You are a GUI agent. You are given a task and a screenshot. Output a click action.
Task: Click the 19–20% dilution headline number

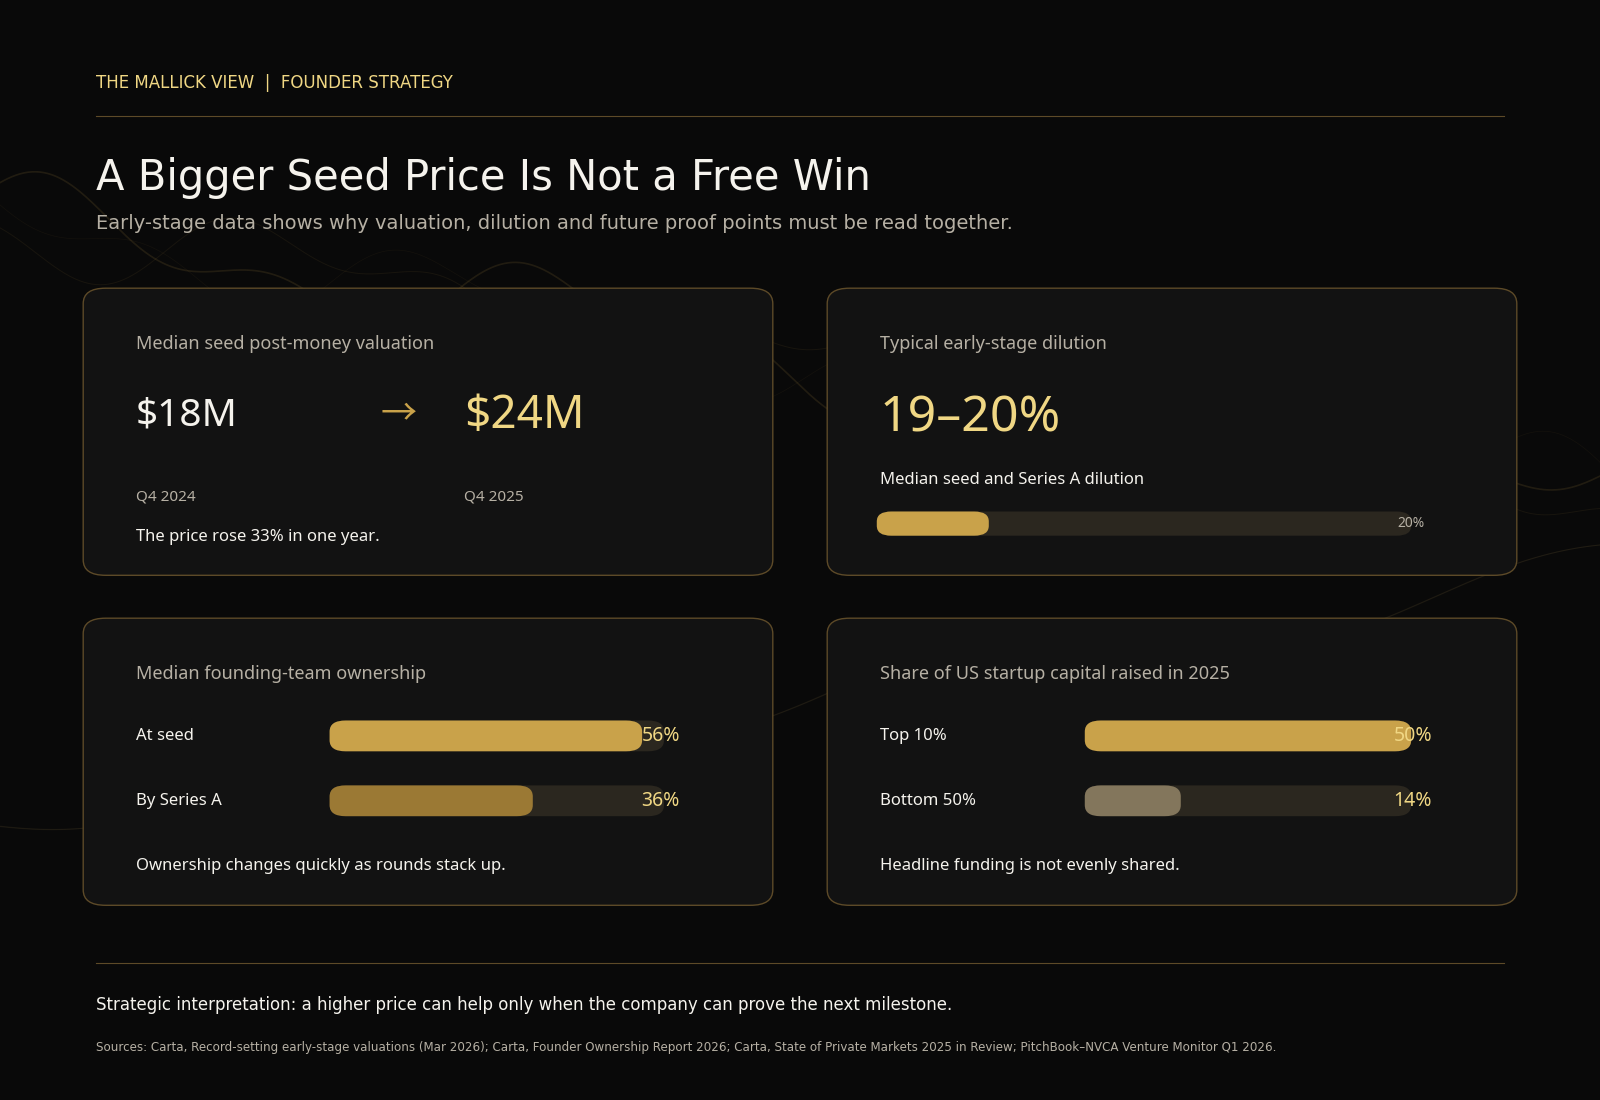point(969,414)
